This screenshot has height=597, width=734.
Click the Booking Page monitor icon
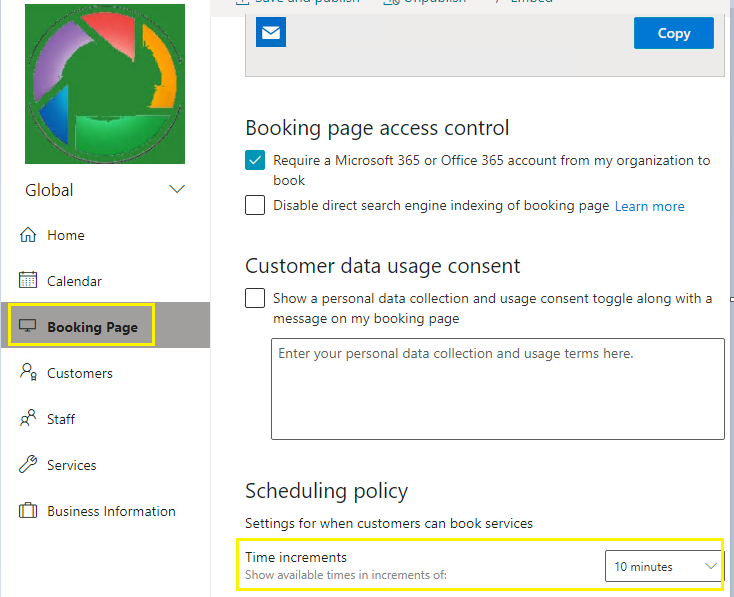[28, 325]
